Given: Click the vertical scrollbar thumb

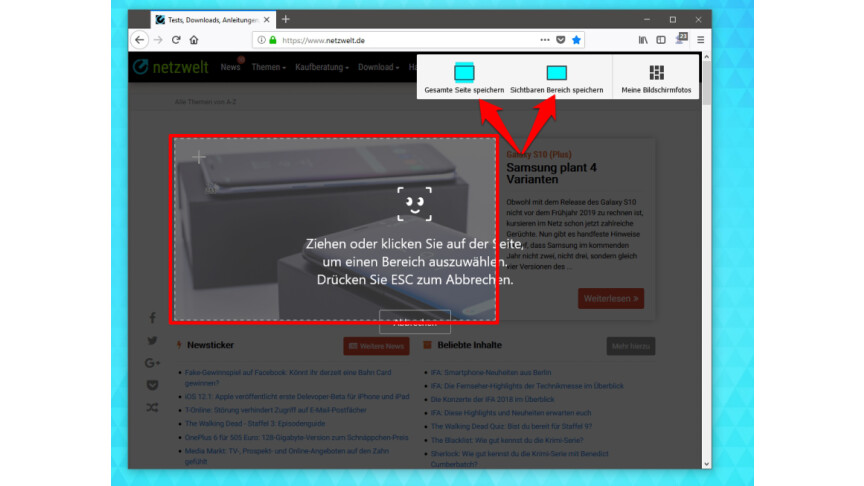Looking at the screenshot, I should click(x=706, y=83).
